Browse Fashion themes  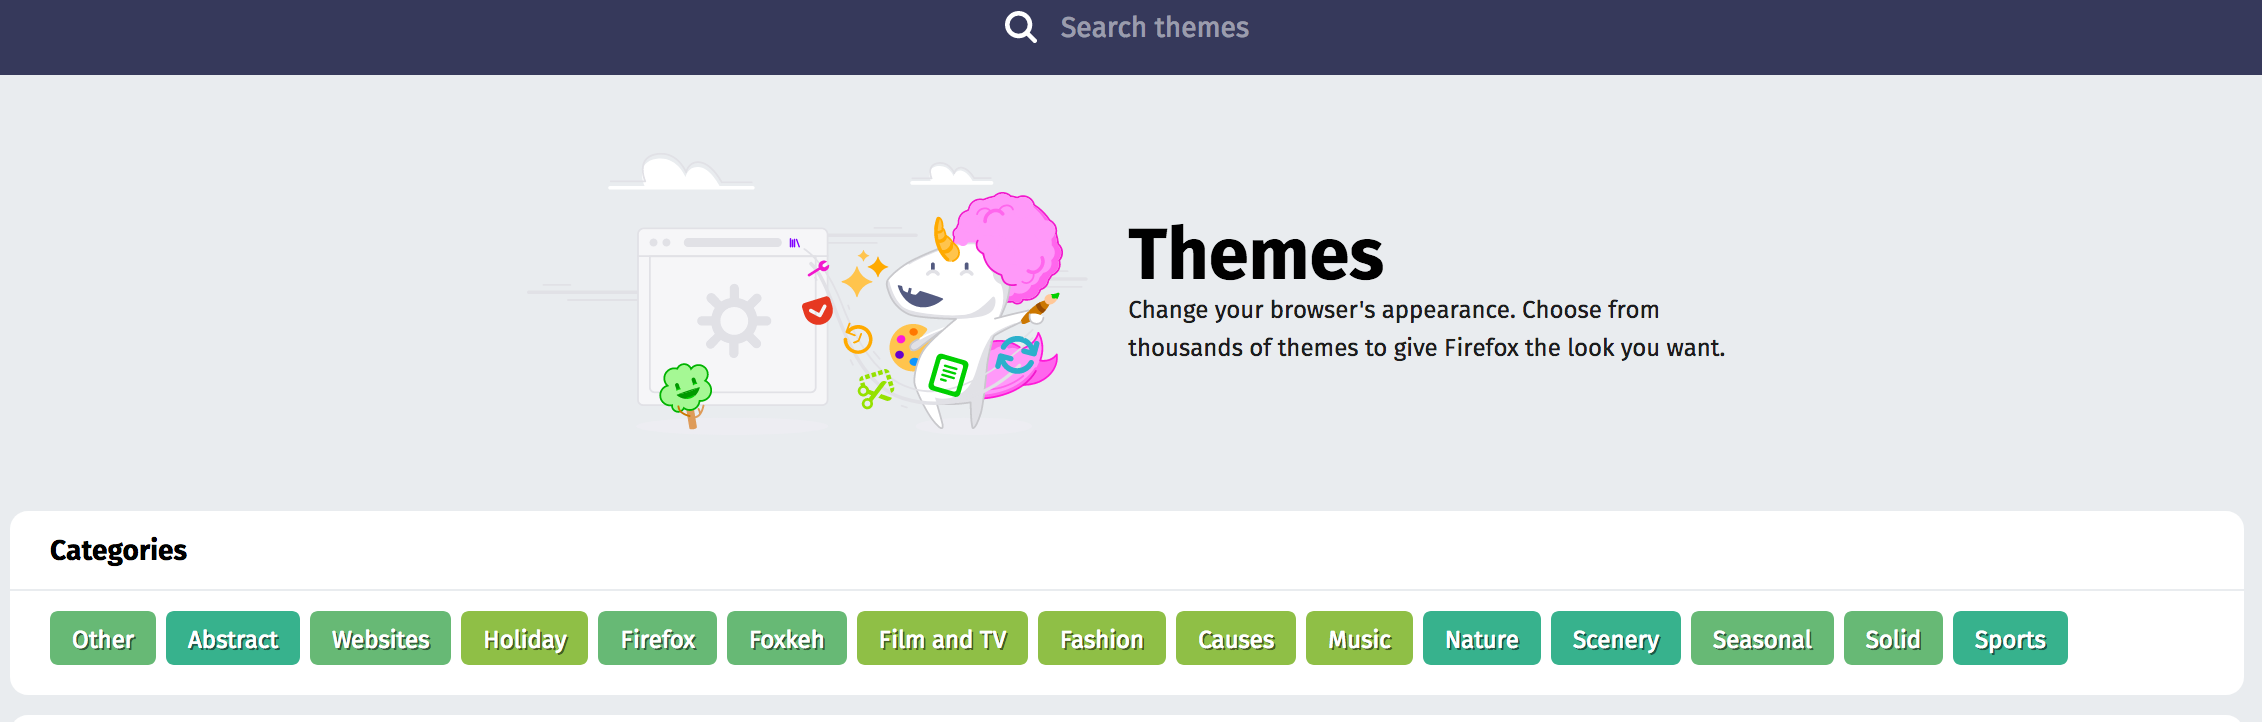[x=1102, y=638]
